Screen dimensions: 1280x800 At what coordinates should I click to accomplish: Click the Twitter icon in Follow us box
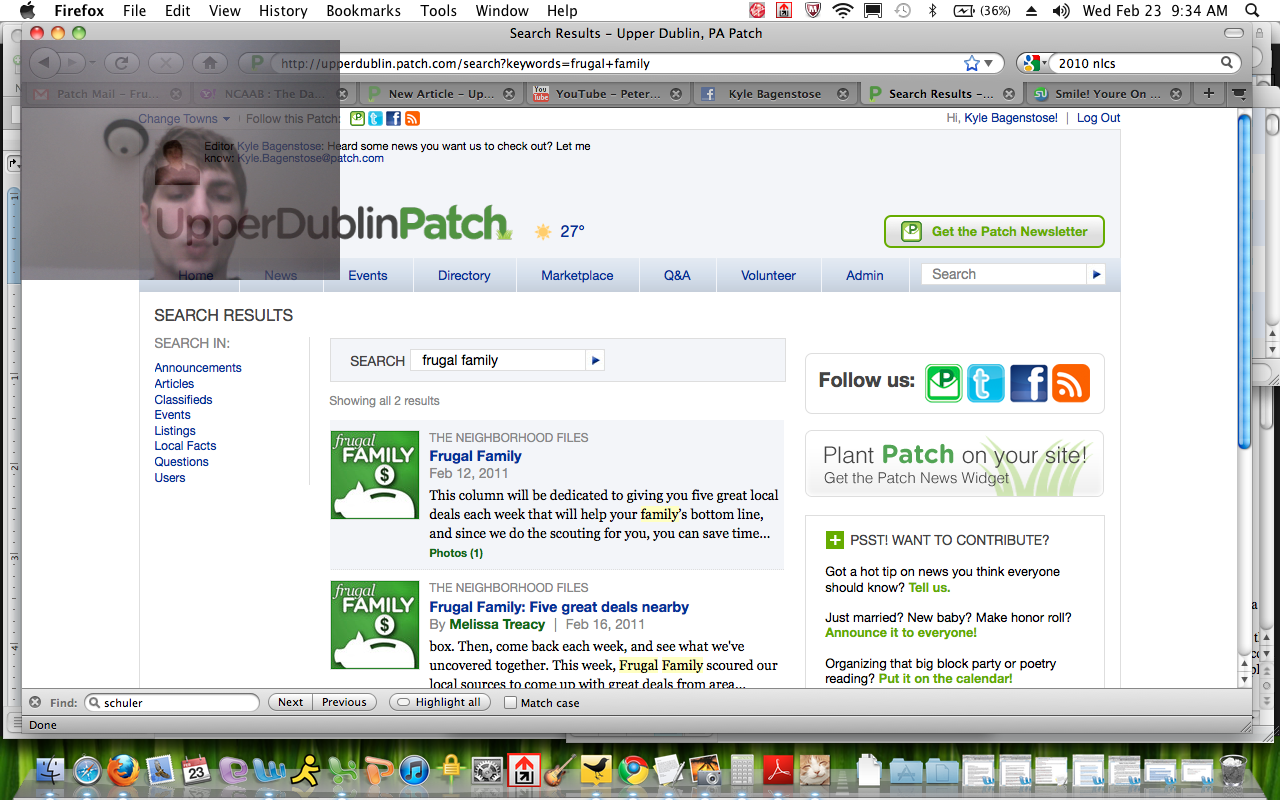985,383
